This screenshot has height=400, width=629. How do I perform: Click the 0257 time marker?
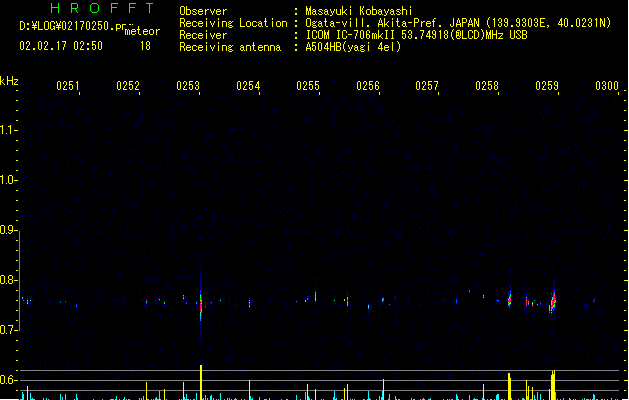pos(427,86)
